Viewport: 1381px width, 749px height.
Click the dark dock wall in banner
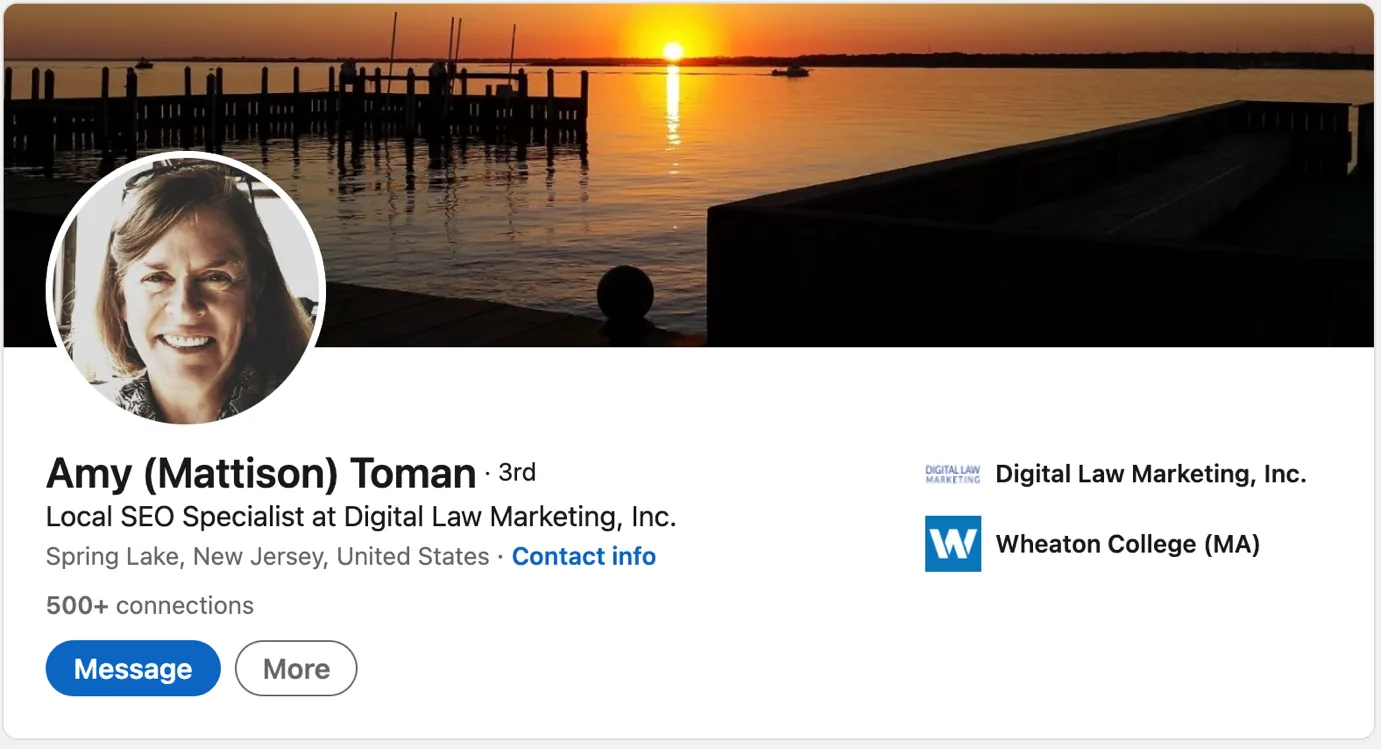coord(1000,270)
